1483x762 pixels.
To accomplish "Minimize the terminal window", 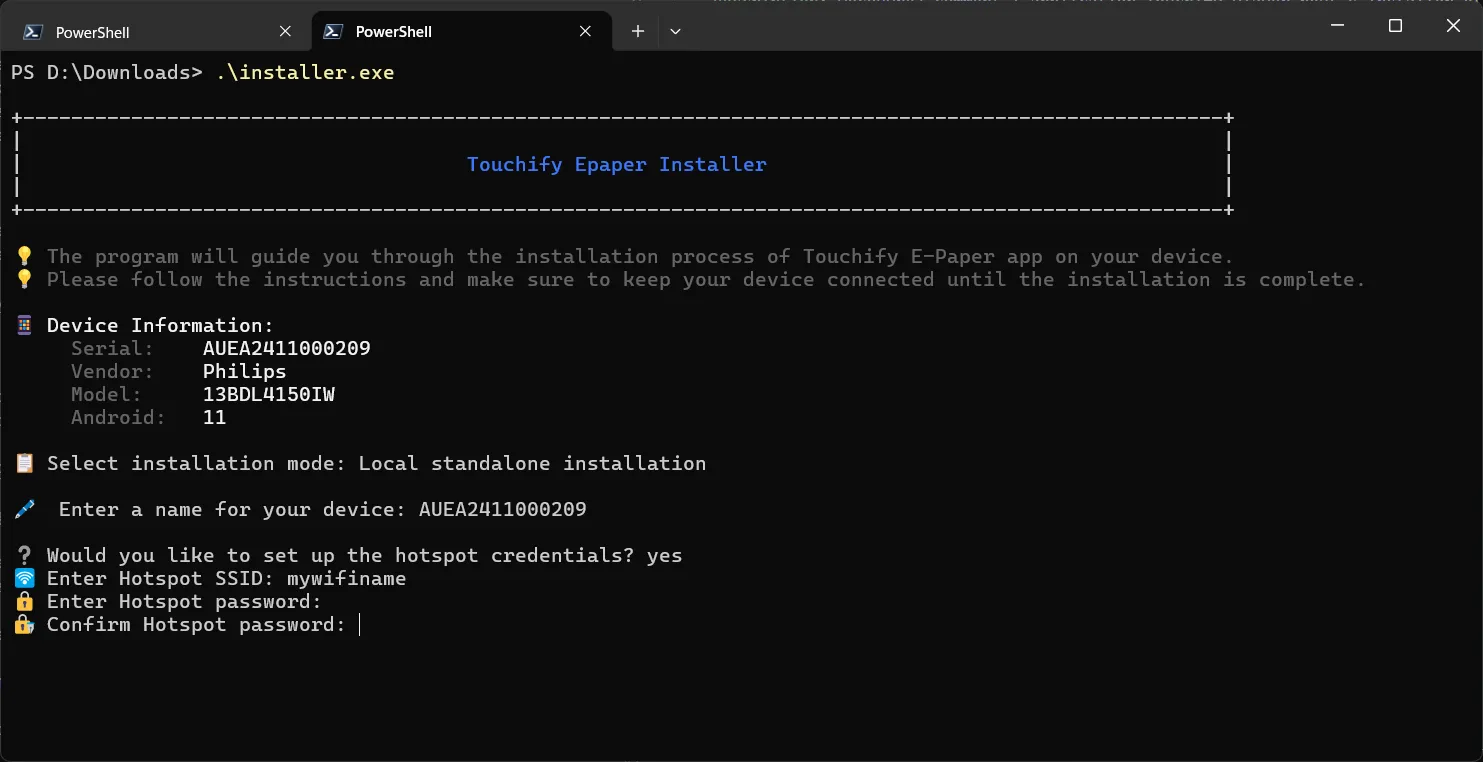I will pos(1337,26).
